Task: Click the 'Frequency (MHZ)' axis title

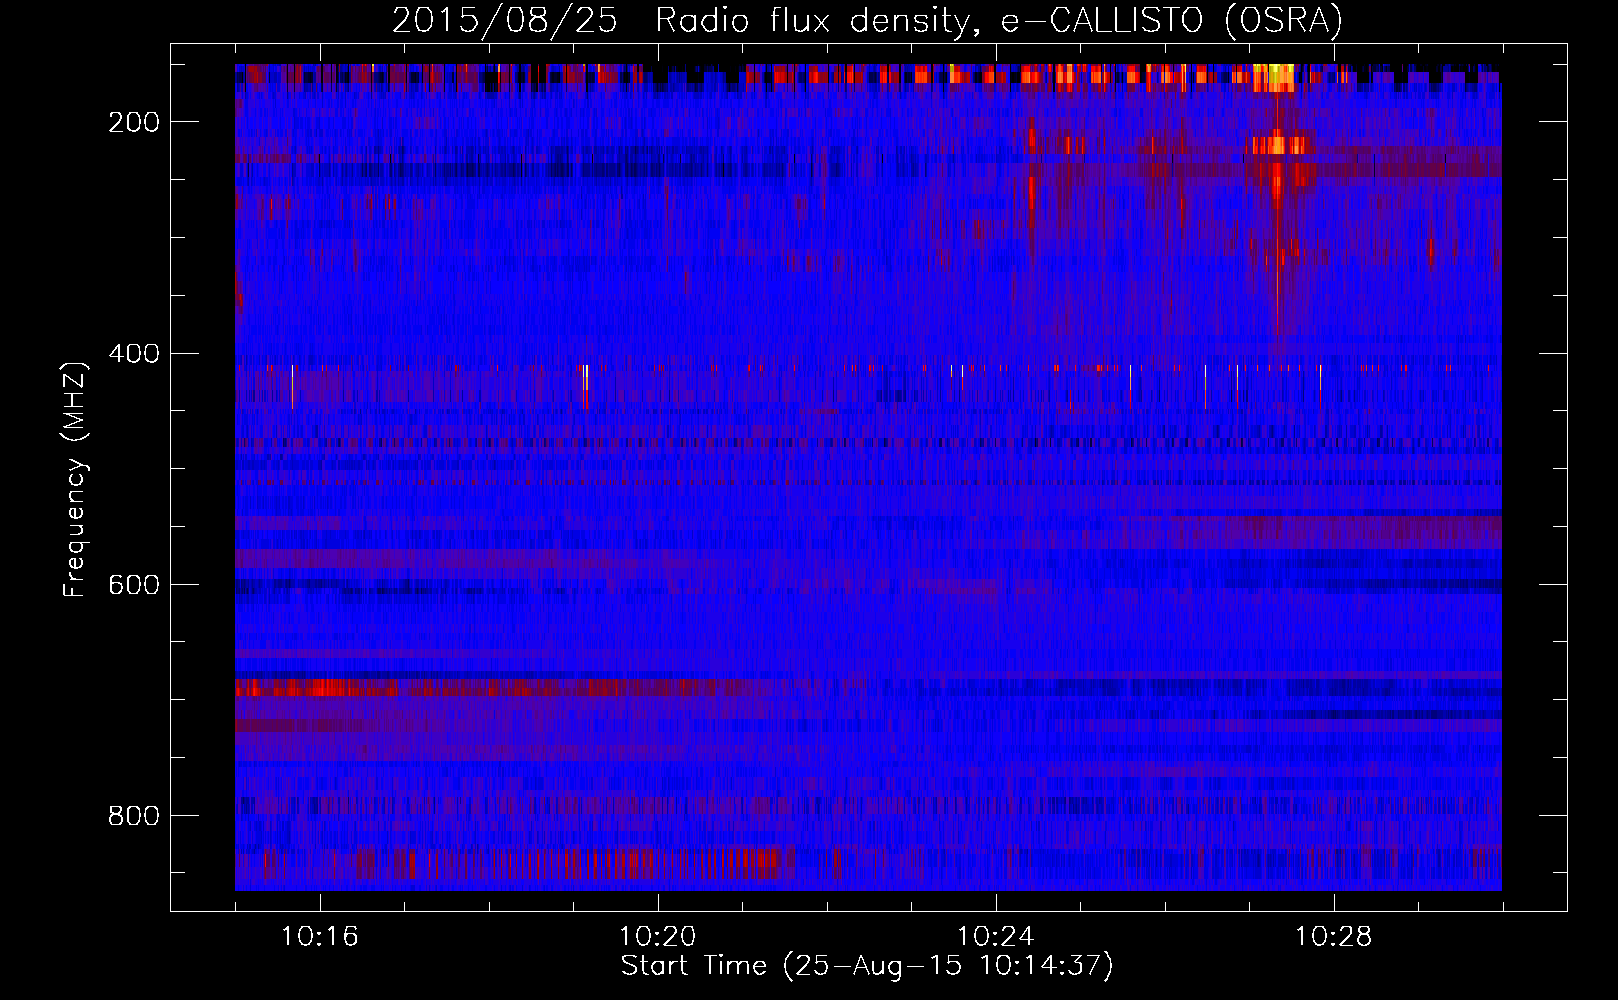Action: (x=75, y=479)
